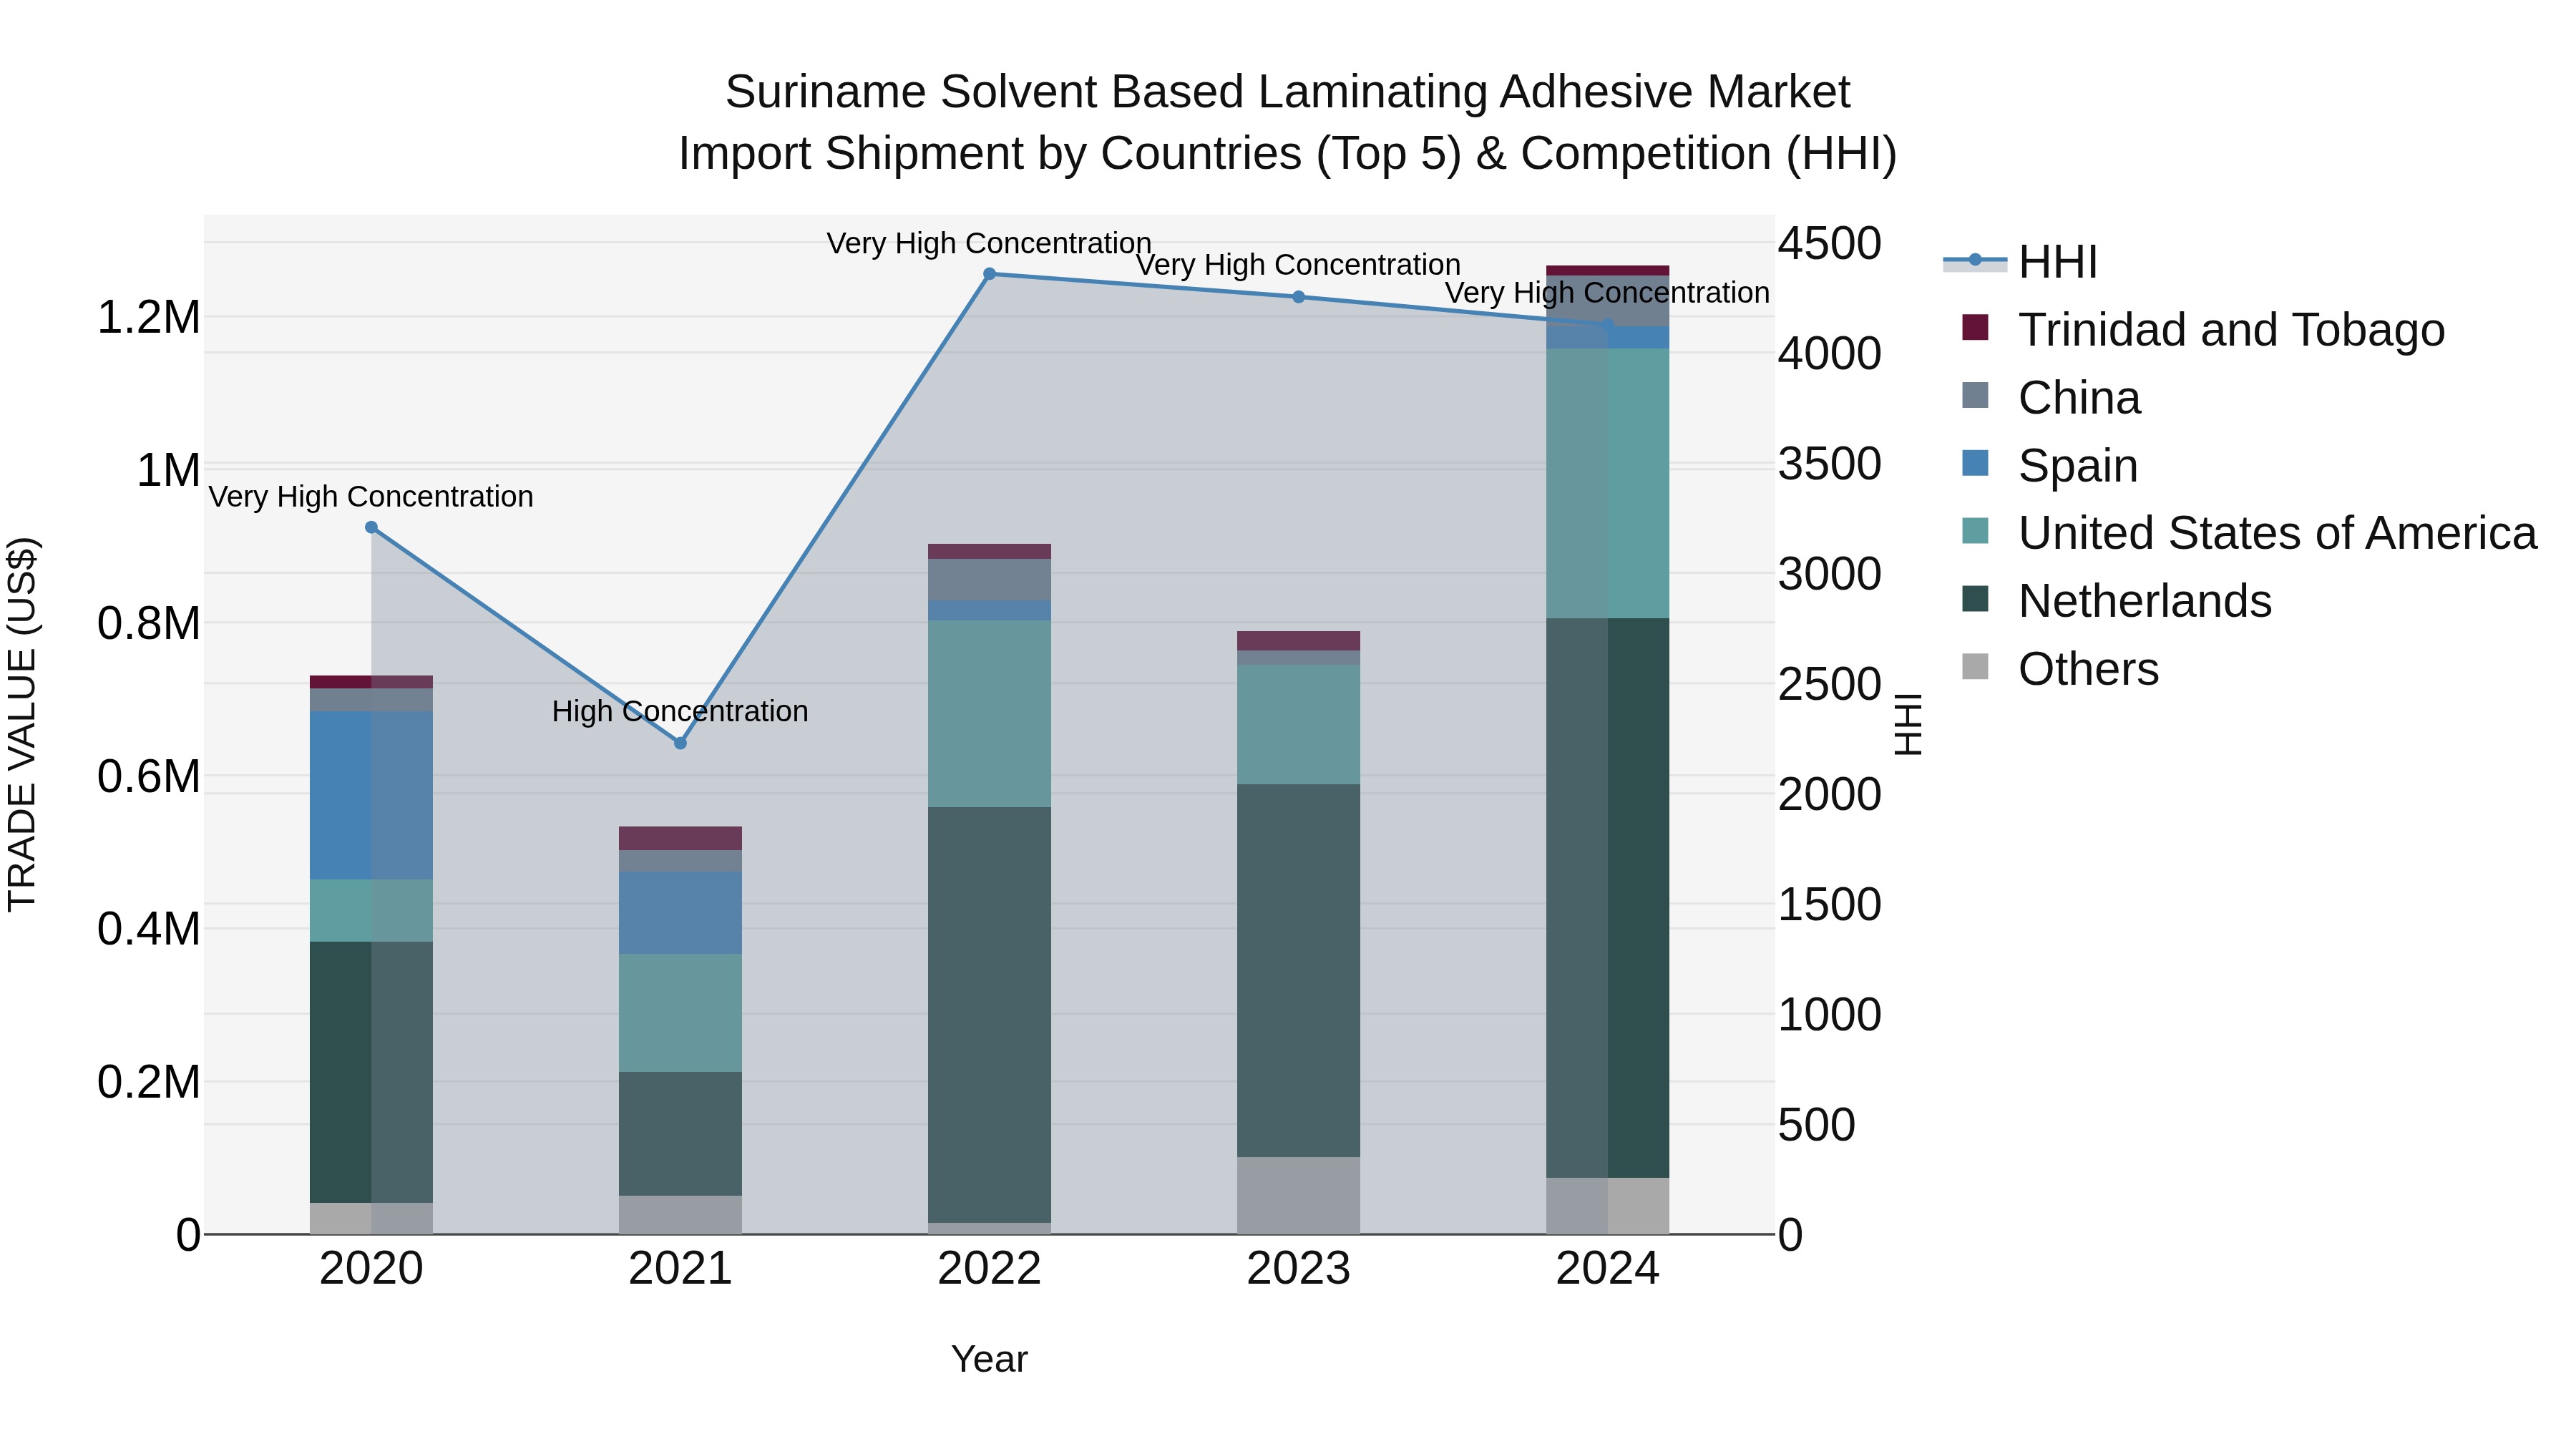Toggle the Others legend item
The image size is (2576, 1449).
(x=2060, y=668)
